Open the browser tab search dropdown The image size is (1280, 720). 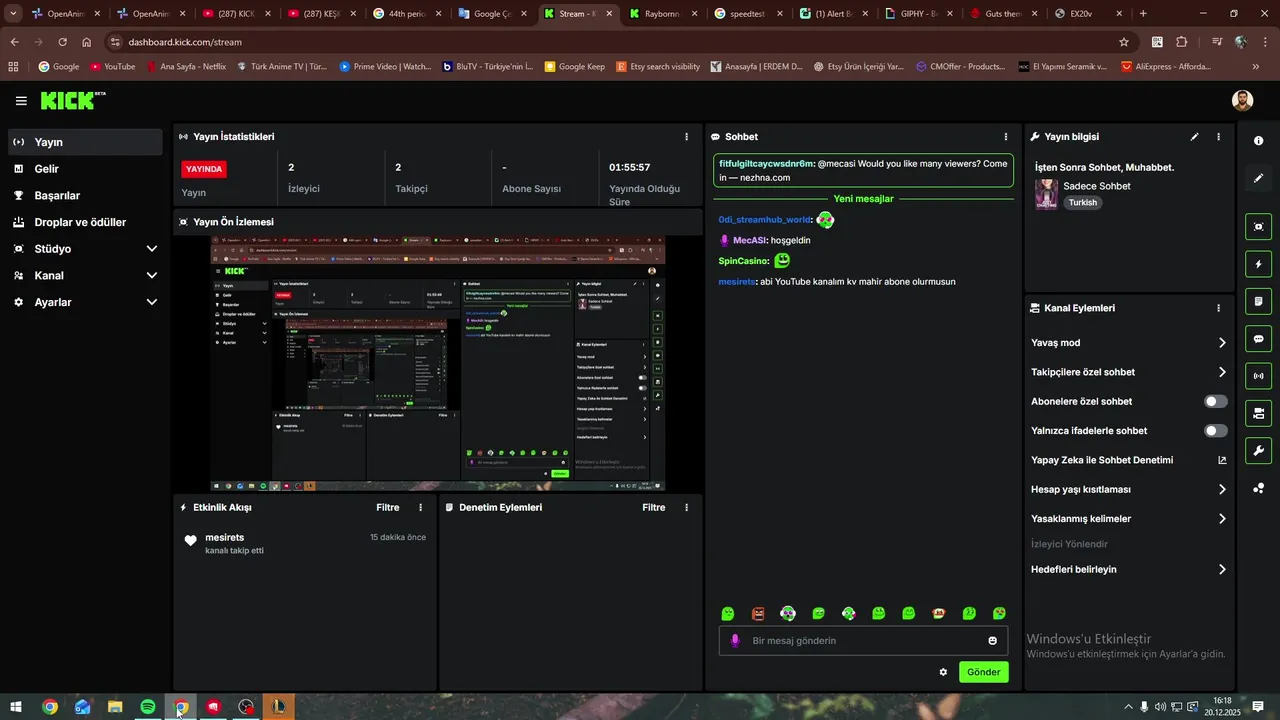point(14,14)
